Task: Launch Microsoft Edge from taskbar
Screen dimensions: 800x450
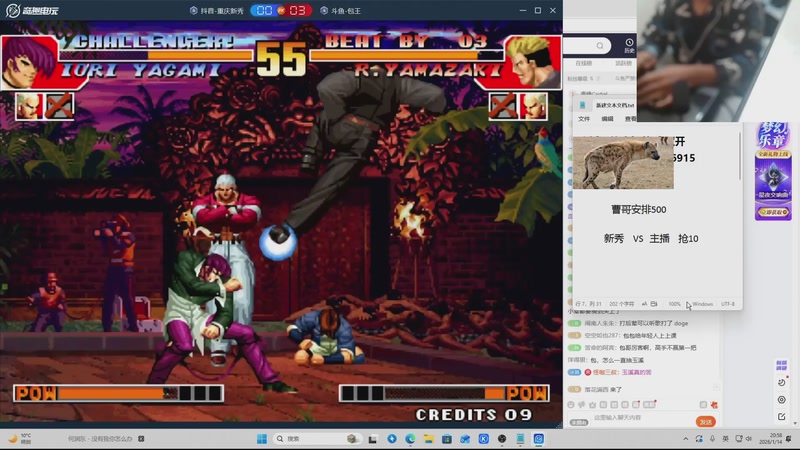Action: [x=410, y=439]
